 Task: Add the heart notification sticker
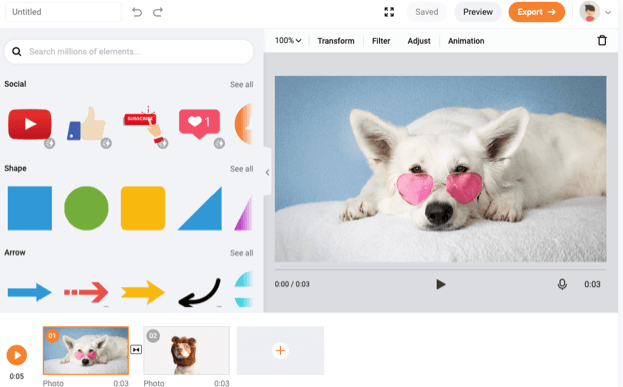(x=199, y=124)
